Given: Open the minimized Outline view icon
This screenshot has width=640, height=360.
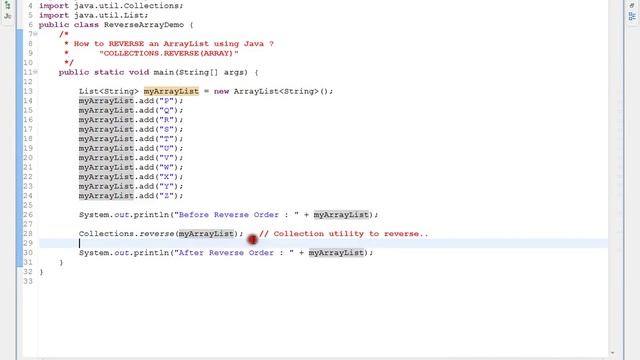Looking at the screenshot, I should 632,16.
